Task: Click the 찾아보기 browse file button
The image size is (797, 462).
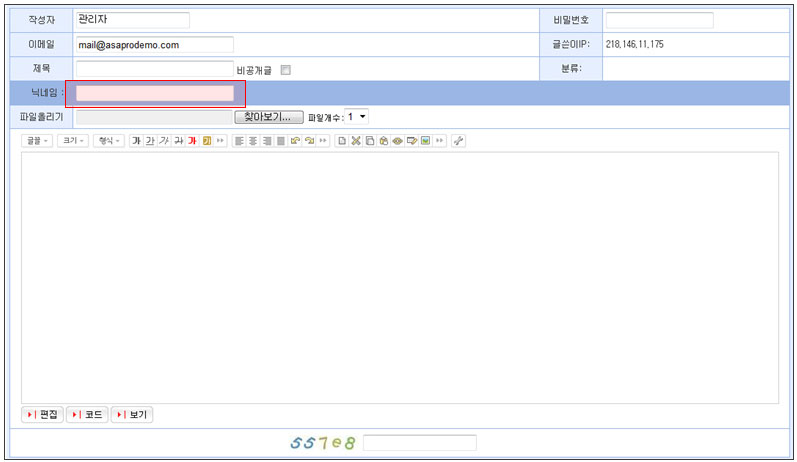Action: (x=269, y=117)
